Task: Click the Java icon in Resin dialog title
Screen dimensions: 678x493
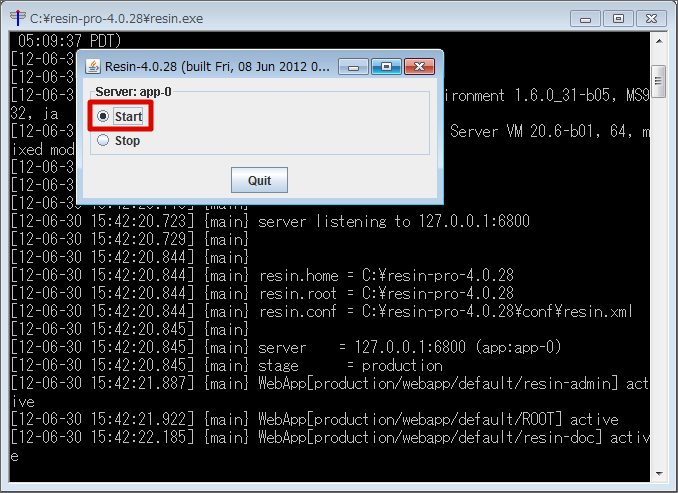Action: pos(93,66)
